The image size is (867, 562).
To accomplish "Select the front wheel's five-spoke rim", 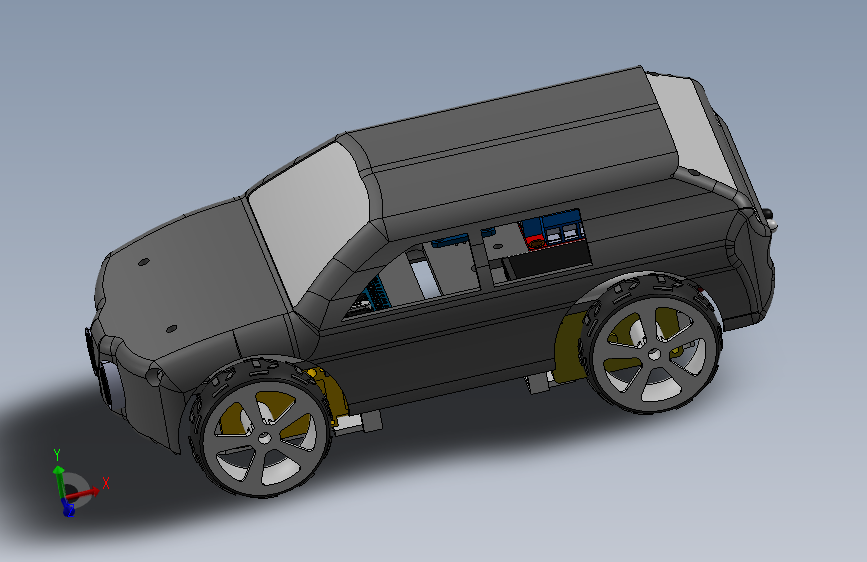I will pos(264,437).
